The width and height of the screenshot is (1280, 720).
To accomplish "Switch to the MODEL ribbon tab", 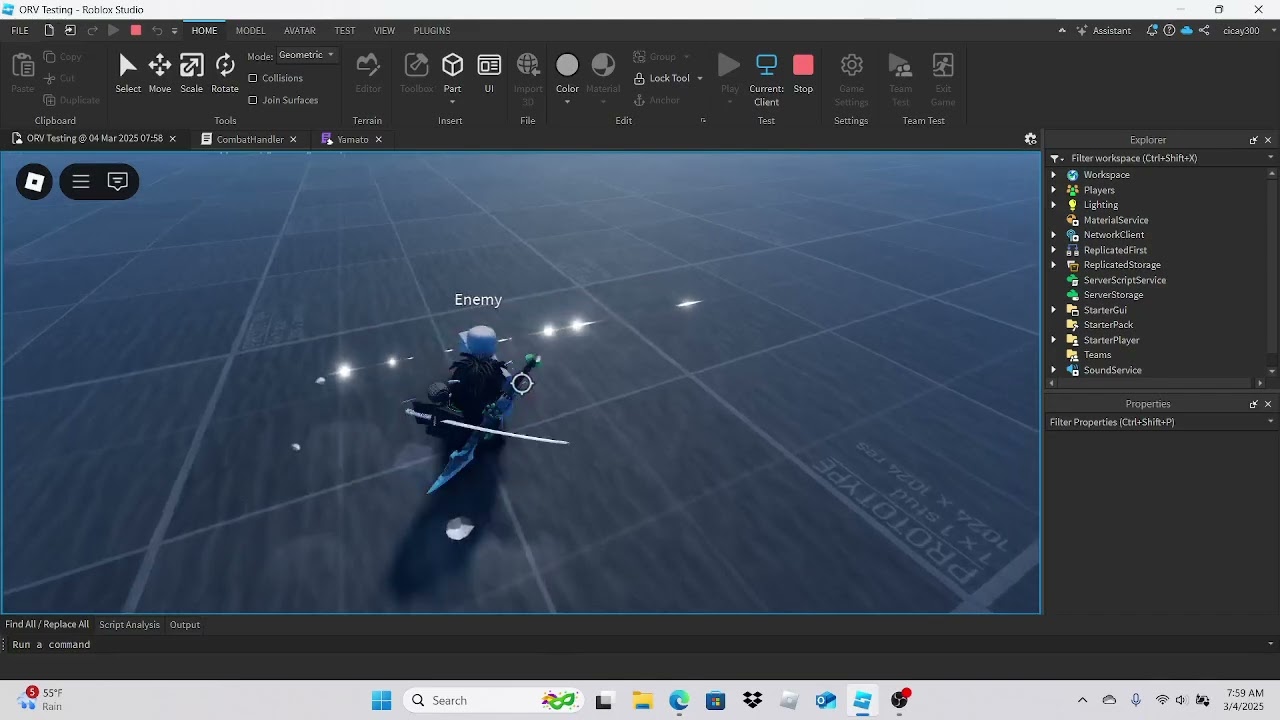I will tap(250, 30).
